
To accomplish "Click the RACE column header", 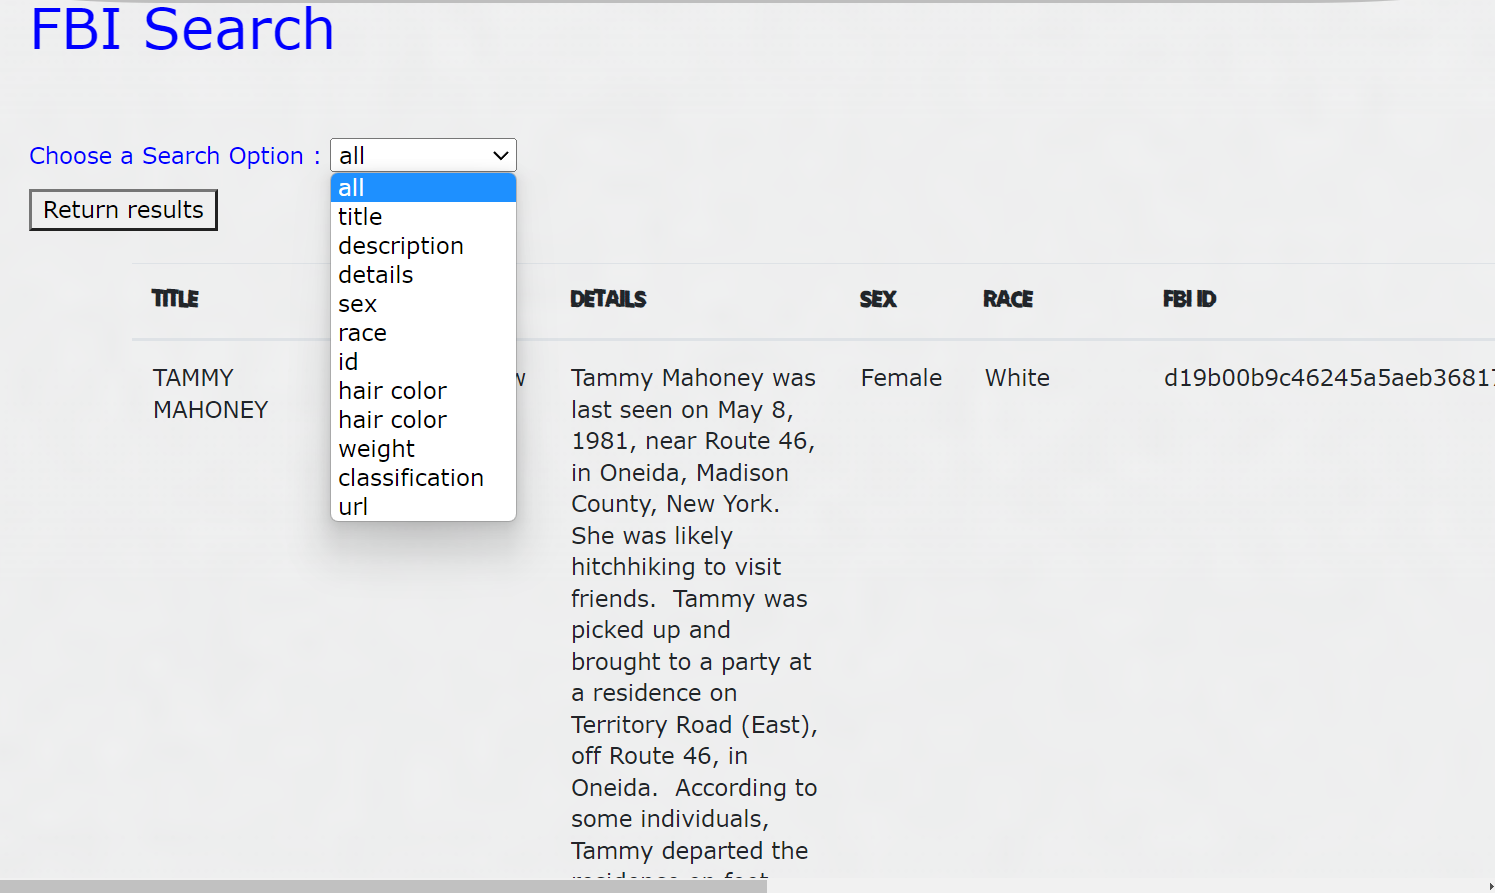I will (1008, 299).
